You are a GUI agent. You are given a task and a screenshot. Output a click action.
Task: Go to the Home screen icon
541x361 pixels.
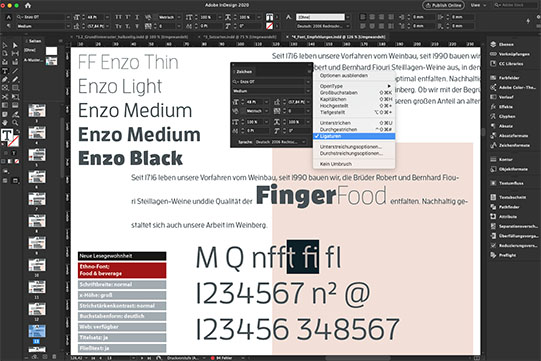point(28,5)
